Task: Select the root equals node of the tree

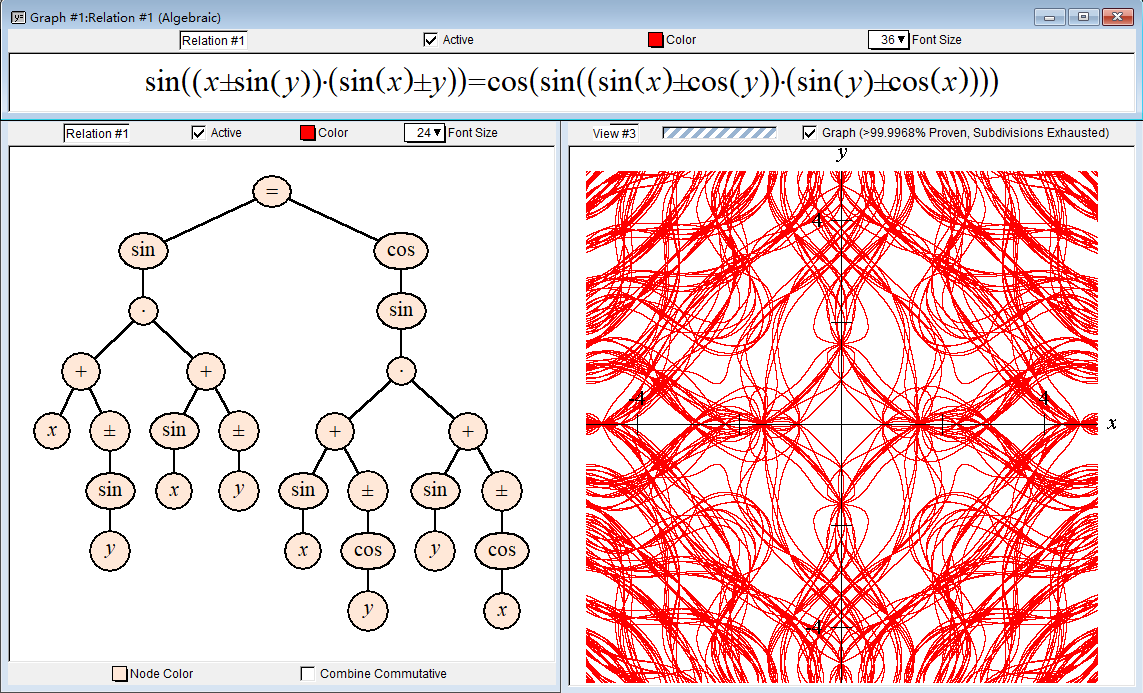Action: pos(272,192)
